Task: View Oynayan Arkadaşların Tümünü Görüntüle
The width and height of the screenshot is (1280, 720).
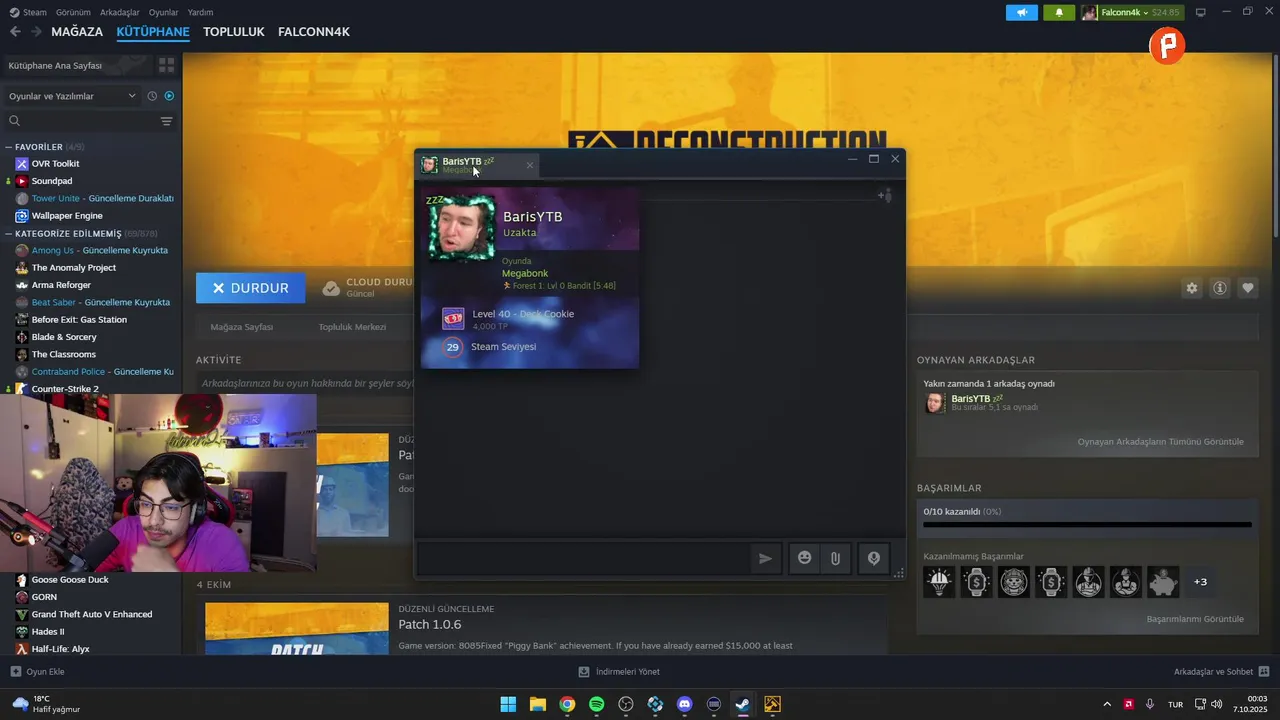Action: tap(1160, 442)
